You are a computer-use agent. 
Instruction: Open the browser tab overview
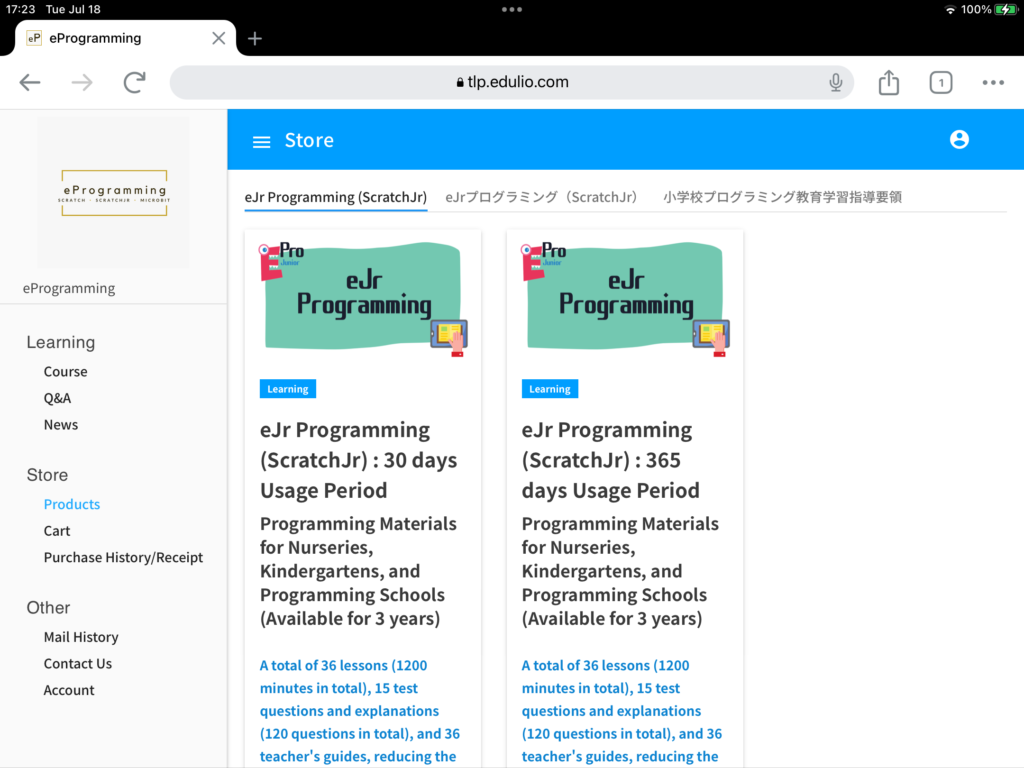tap(941, 82)
